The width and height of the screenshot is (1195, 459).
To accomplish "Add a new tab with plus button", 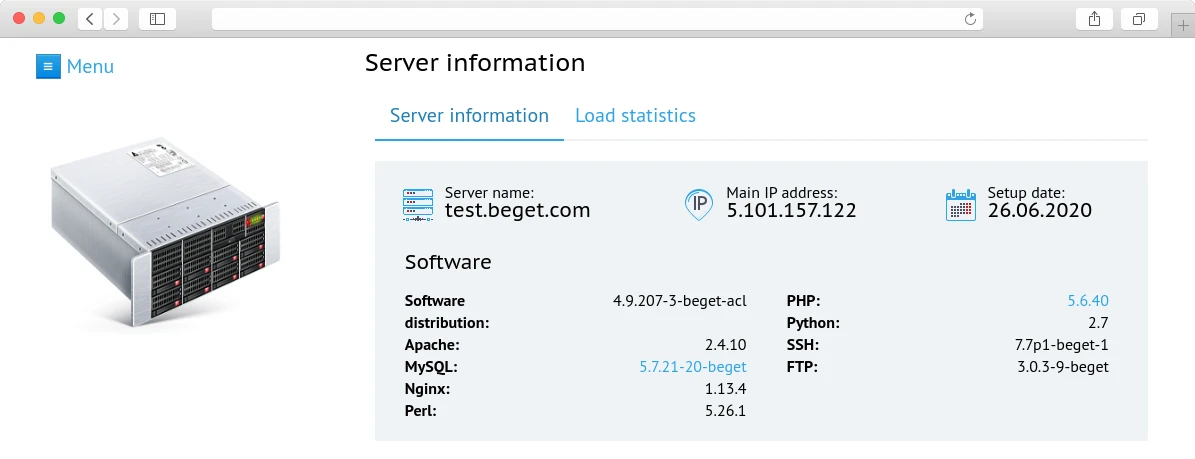I will tap(1183, 25).
